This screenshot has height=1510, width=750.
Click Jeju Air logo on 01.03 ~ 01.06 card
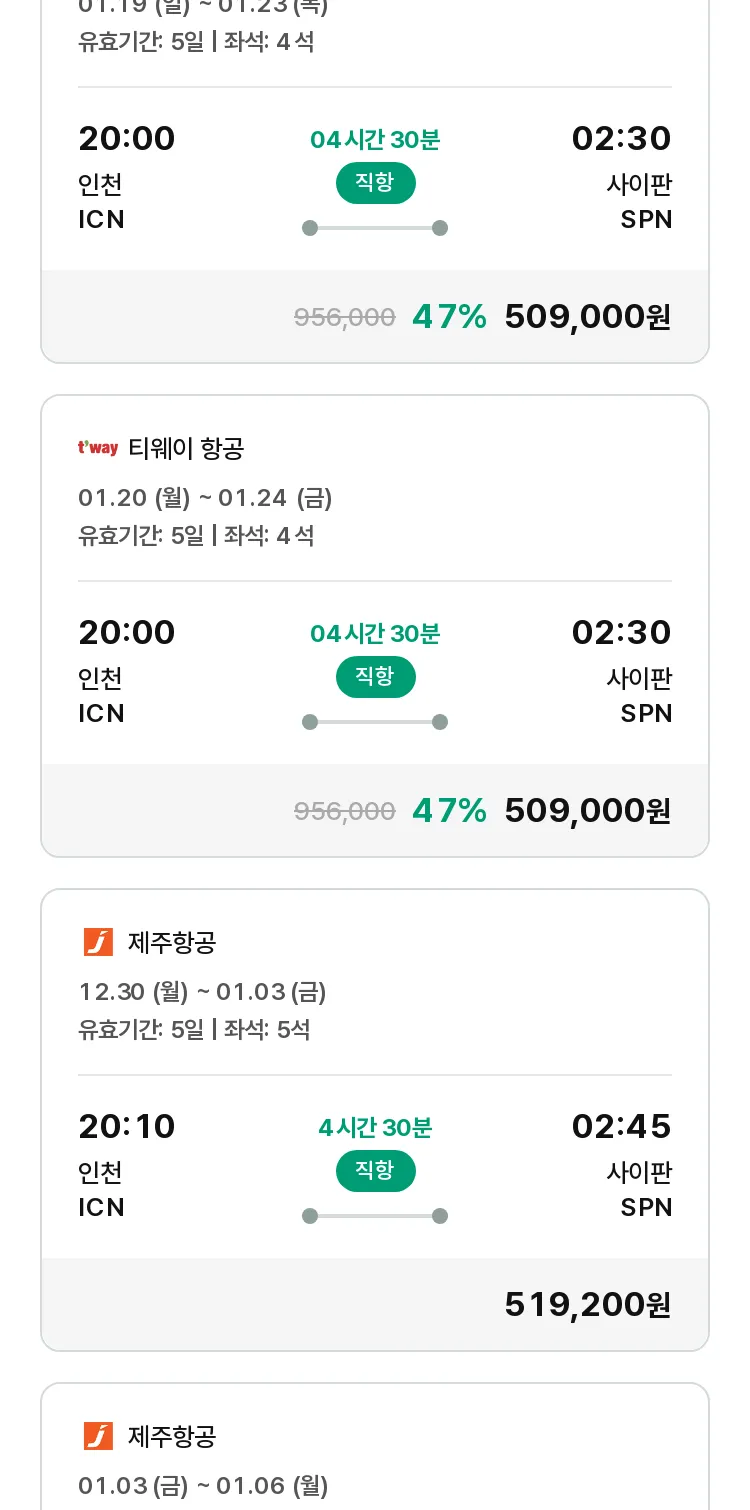98,1436
